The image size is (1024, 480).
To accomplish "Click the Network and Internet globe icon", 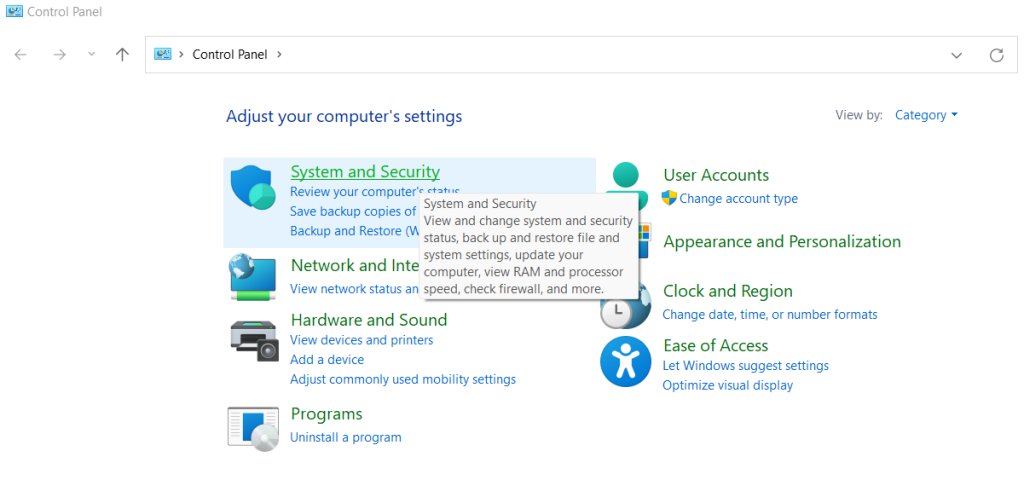I will (253, 277).
